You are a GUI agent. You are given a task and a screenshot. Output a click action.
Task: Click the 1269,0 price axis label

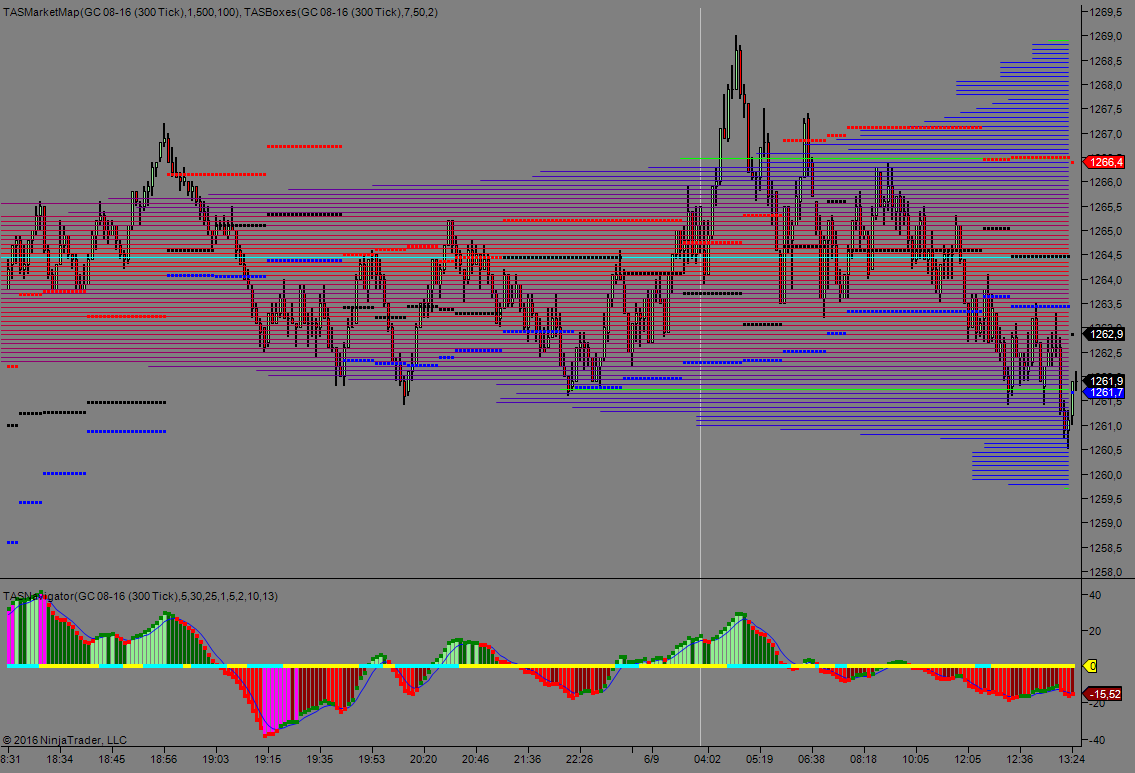(1104, 36)
